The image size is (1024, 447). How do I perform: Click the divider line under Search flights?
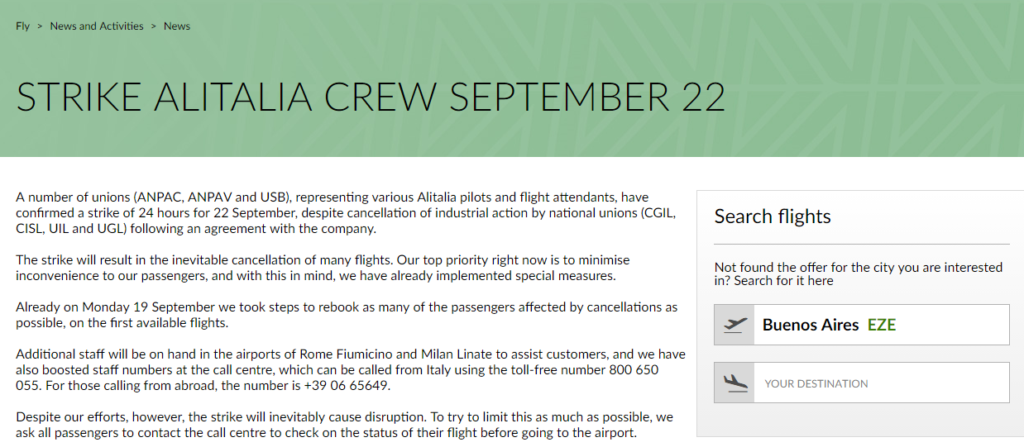click(861, 244)
